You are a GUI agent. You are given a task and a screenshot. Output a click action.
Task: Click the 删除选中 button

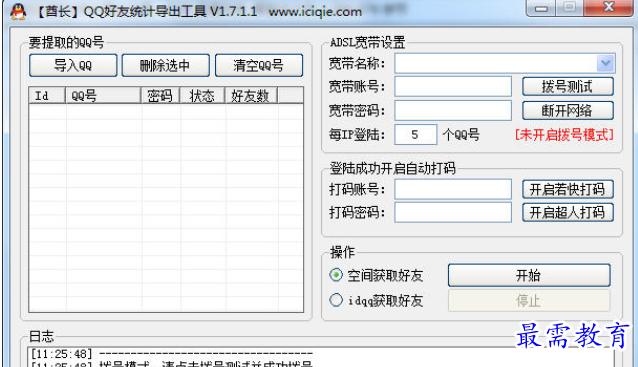[165, 65]
